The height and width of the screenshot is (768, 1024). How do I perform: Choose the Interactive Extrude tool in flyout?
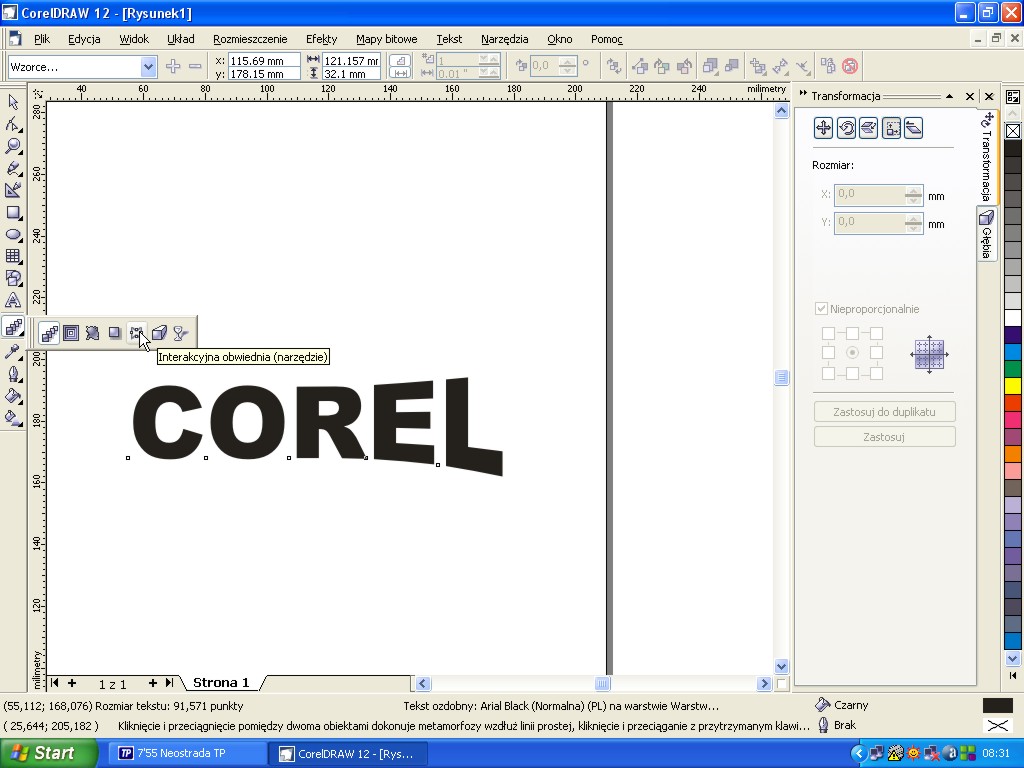point(158,333)
